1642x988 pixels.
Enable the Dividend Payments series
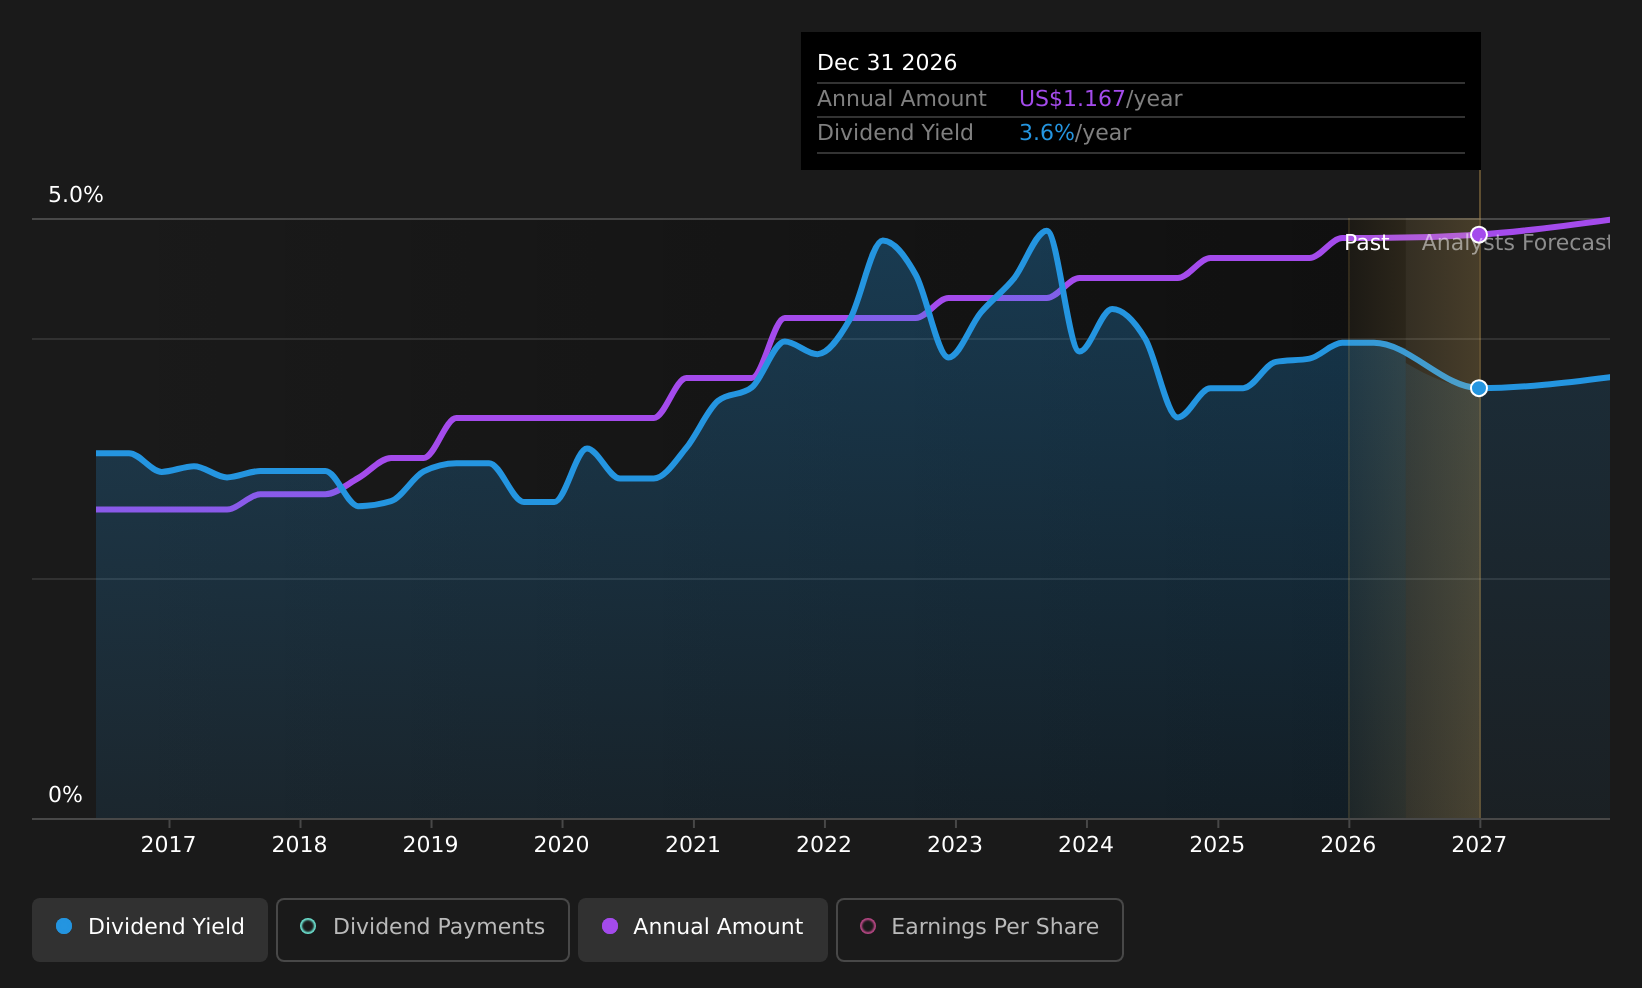pos(423,930)
